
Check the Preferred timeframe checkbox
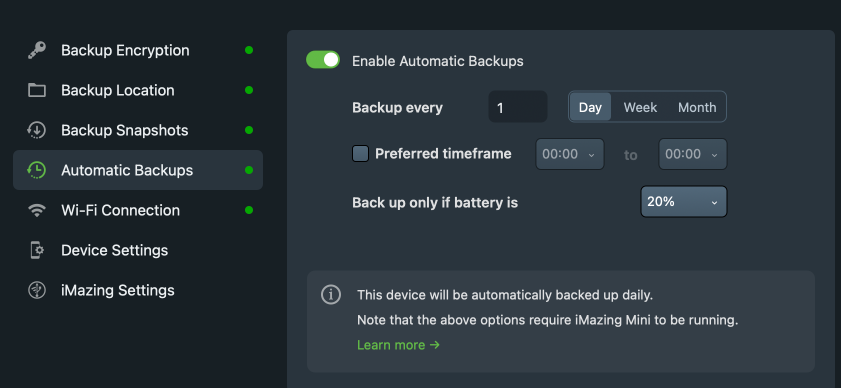click(x=360, y=154)
